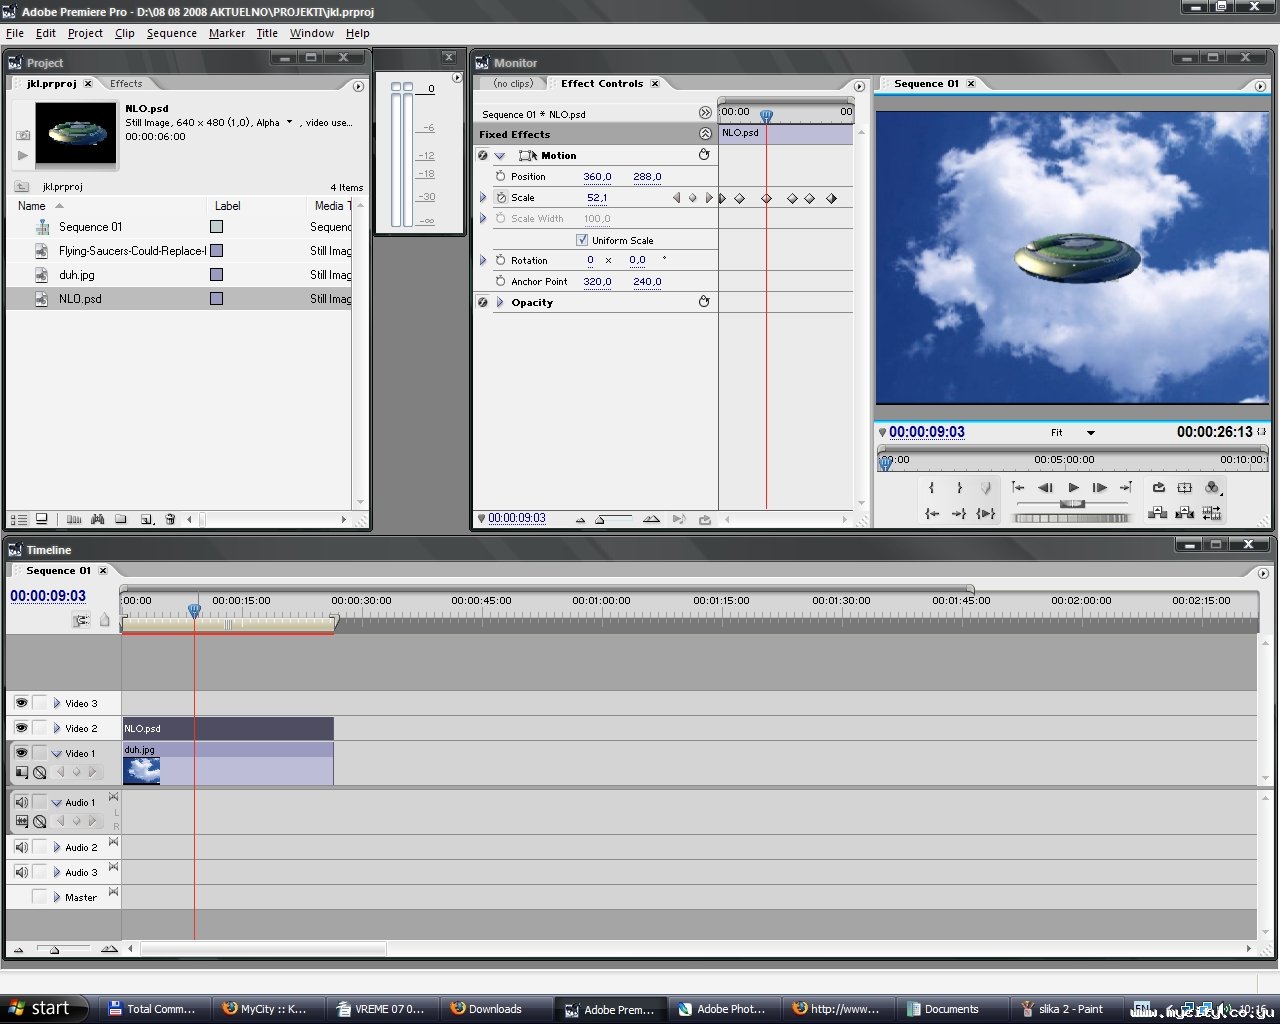Open the Fit zoom level dropdown
Image resolution: width=1280 pixels, height=1024 pixels.
pyautogui.click(x=1090, y=433)
